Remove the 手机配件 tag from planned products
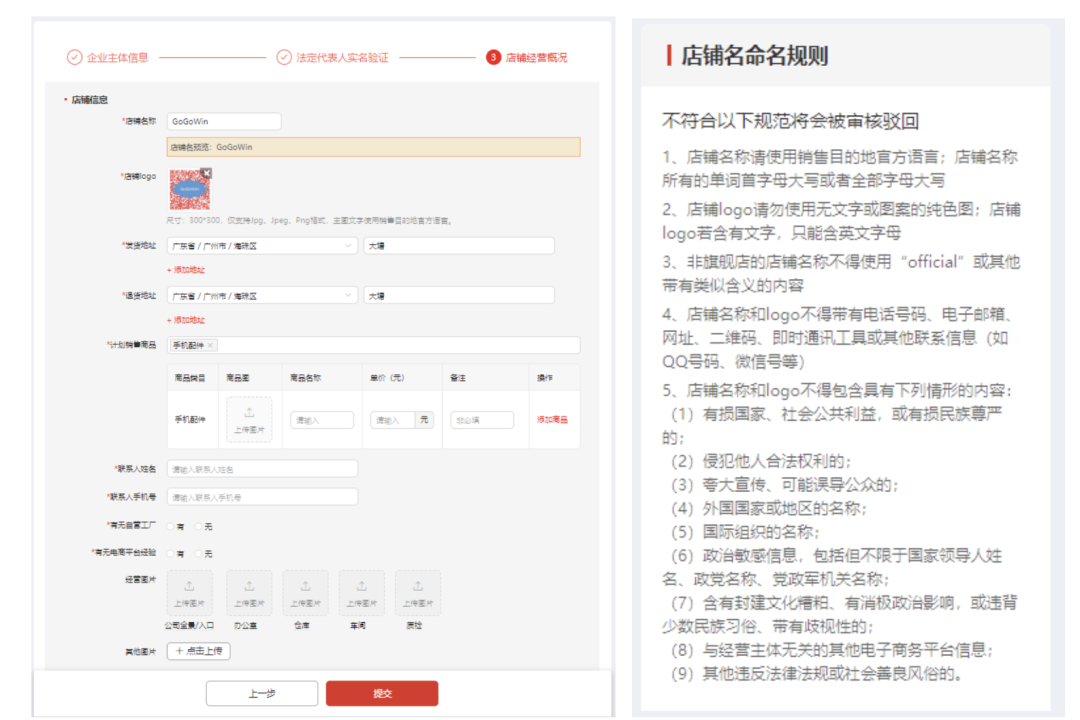1080x720 pixels. [x=212, y=343]
